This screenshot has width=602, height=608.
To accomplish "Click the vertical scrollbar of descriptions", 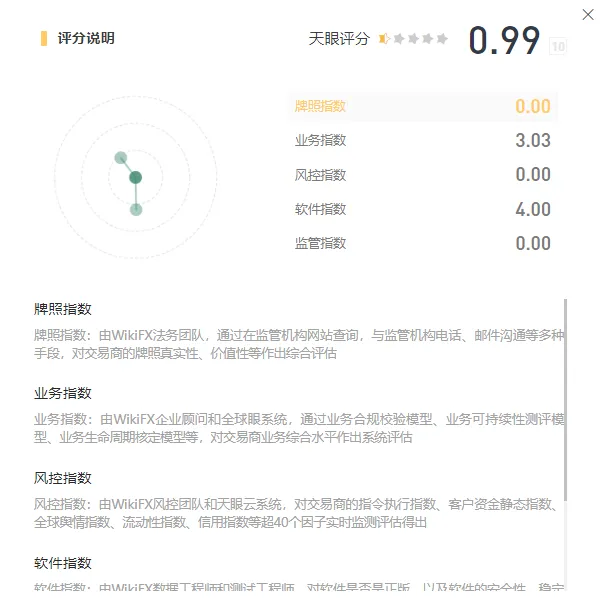I will 565,399.
